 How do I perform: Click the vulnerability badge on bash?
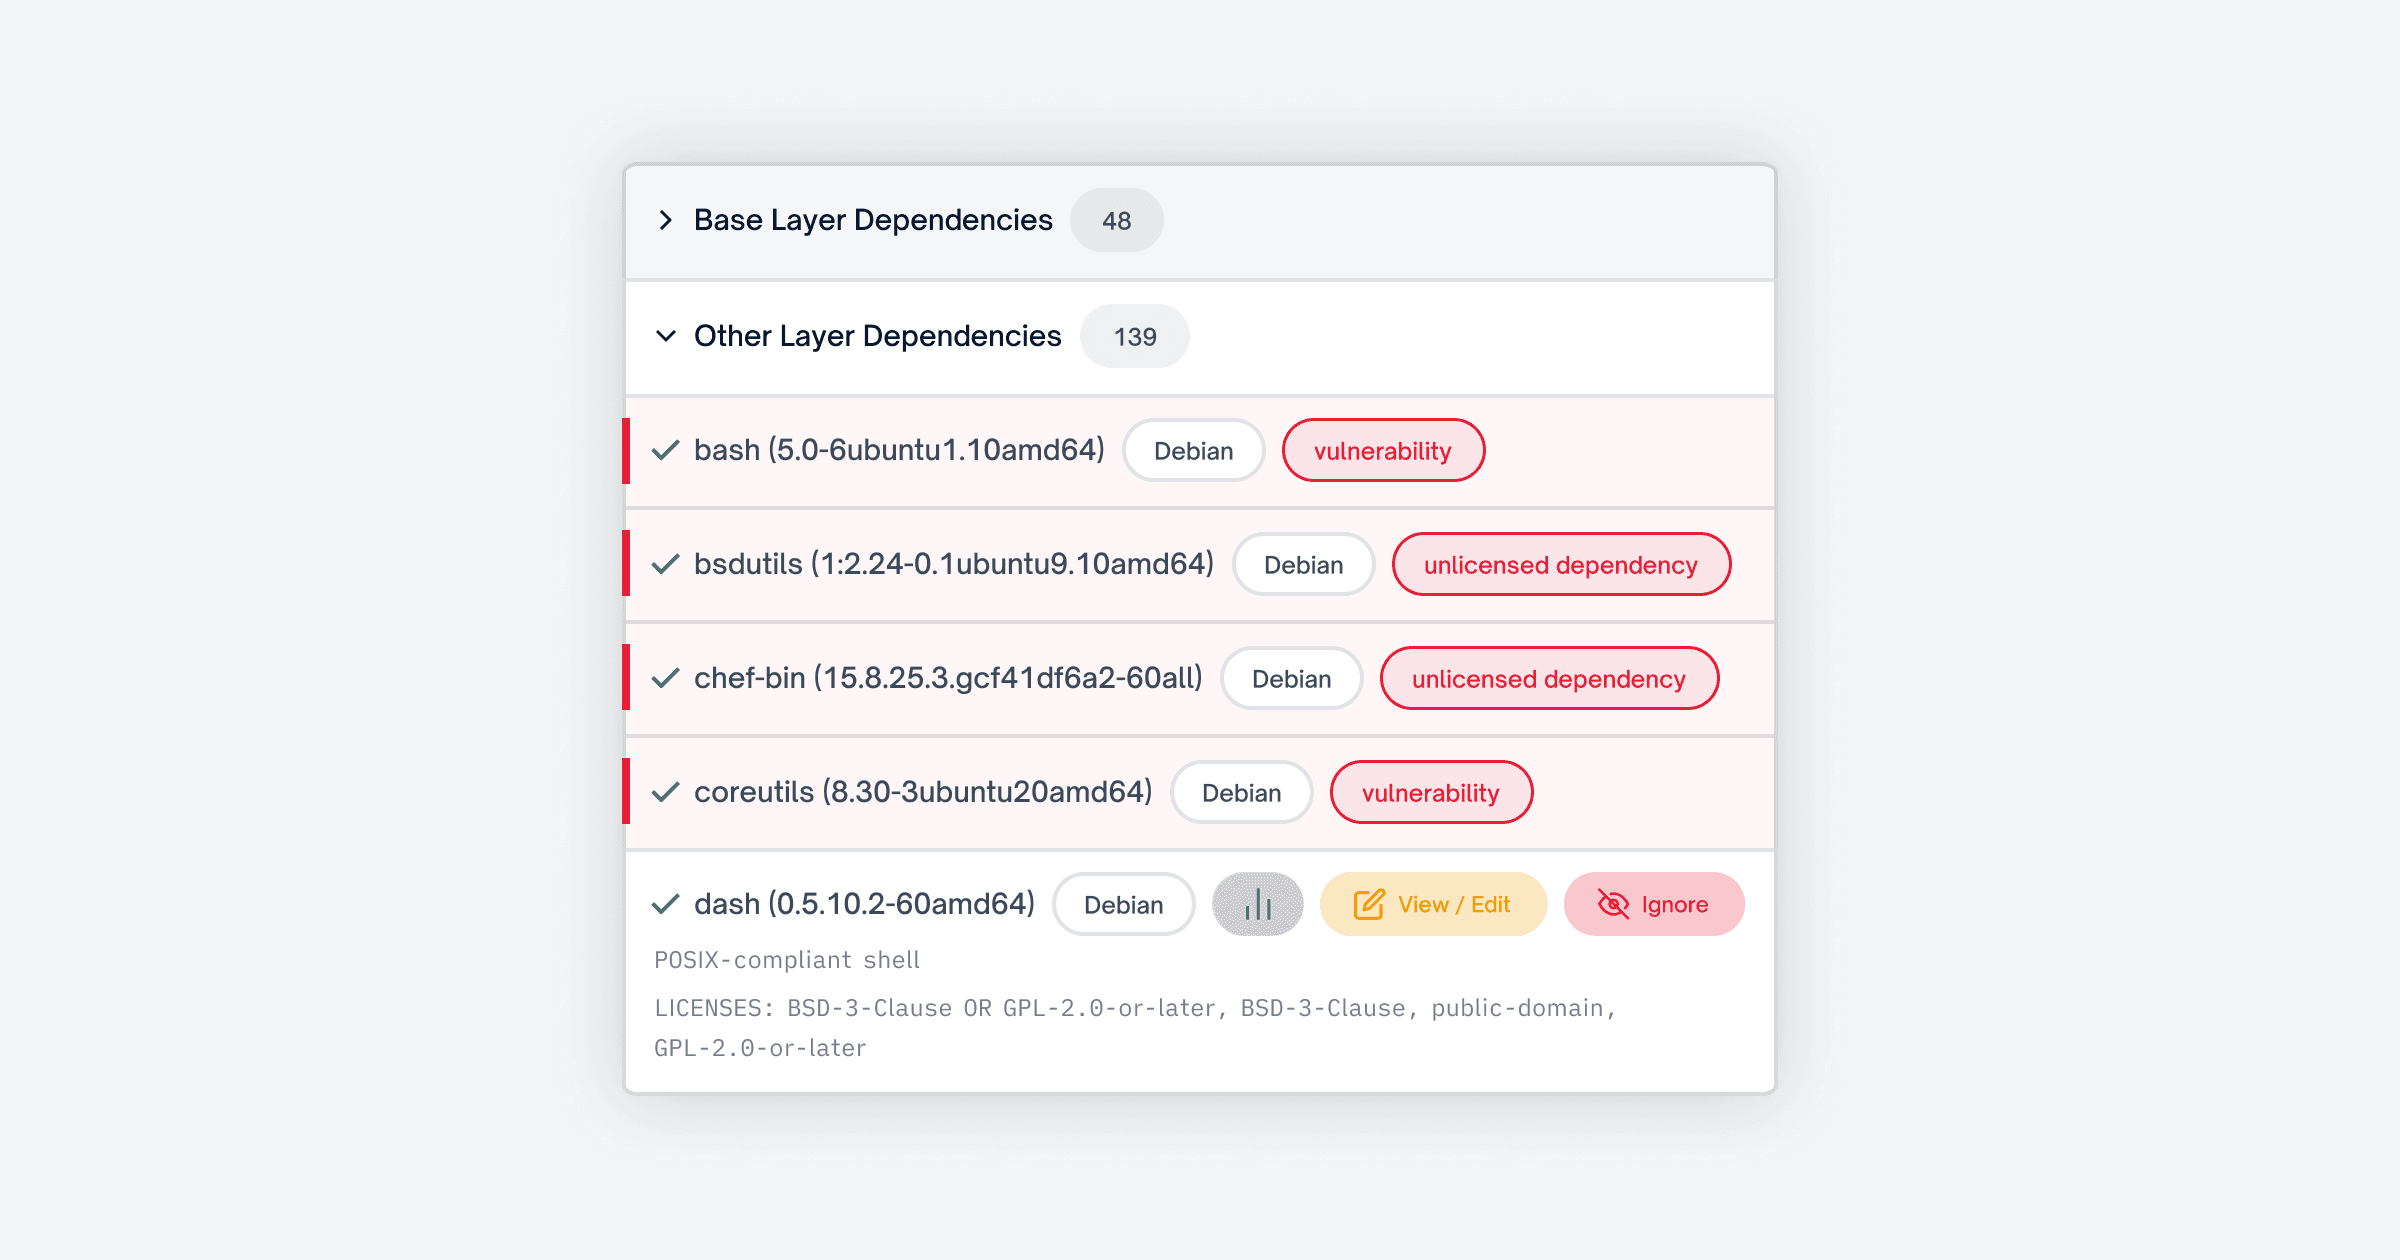pyautogui.click(x=1382, y=451)
